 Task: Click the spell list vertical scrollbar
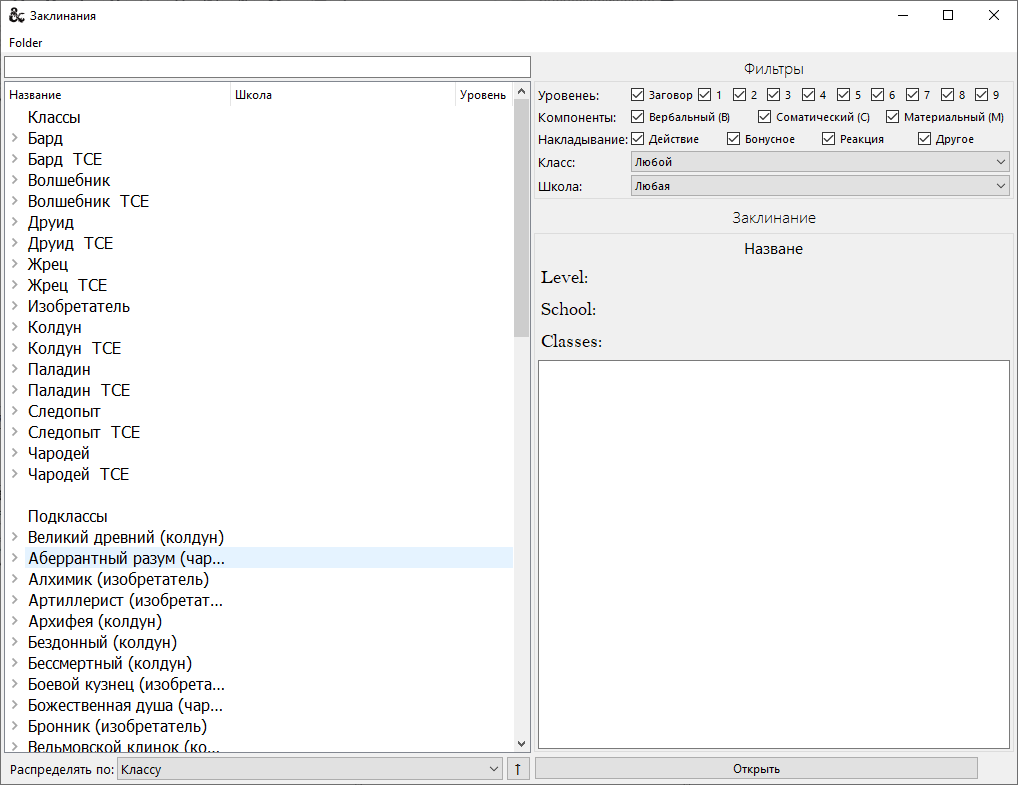(521, 400)
